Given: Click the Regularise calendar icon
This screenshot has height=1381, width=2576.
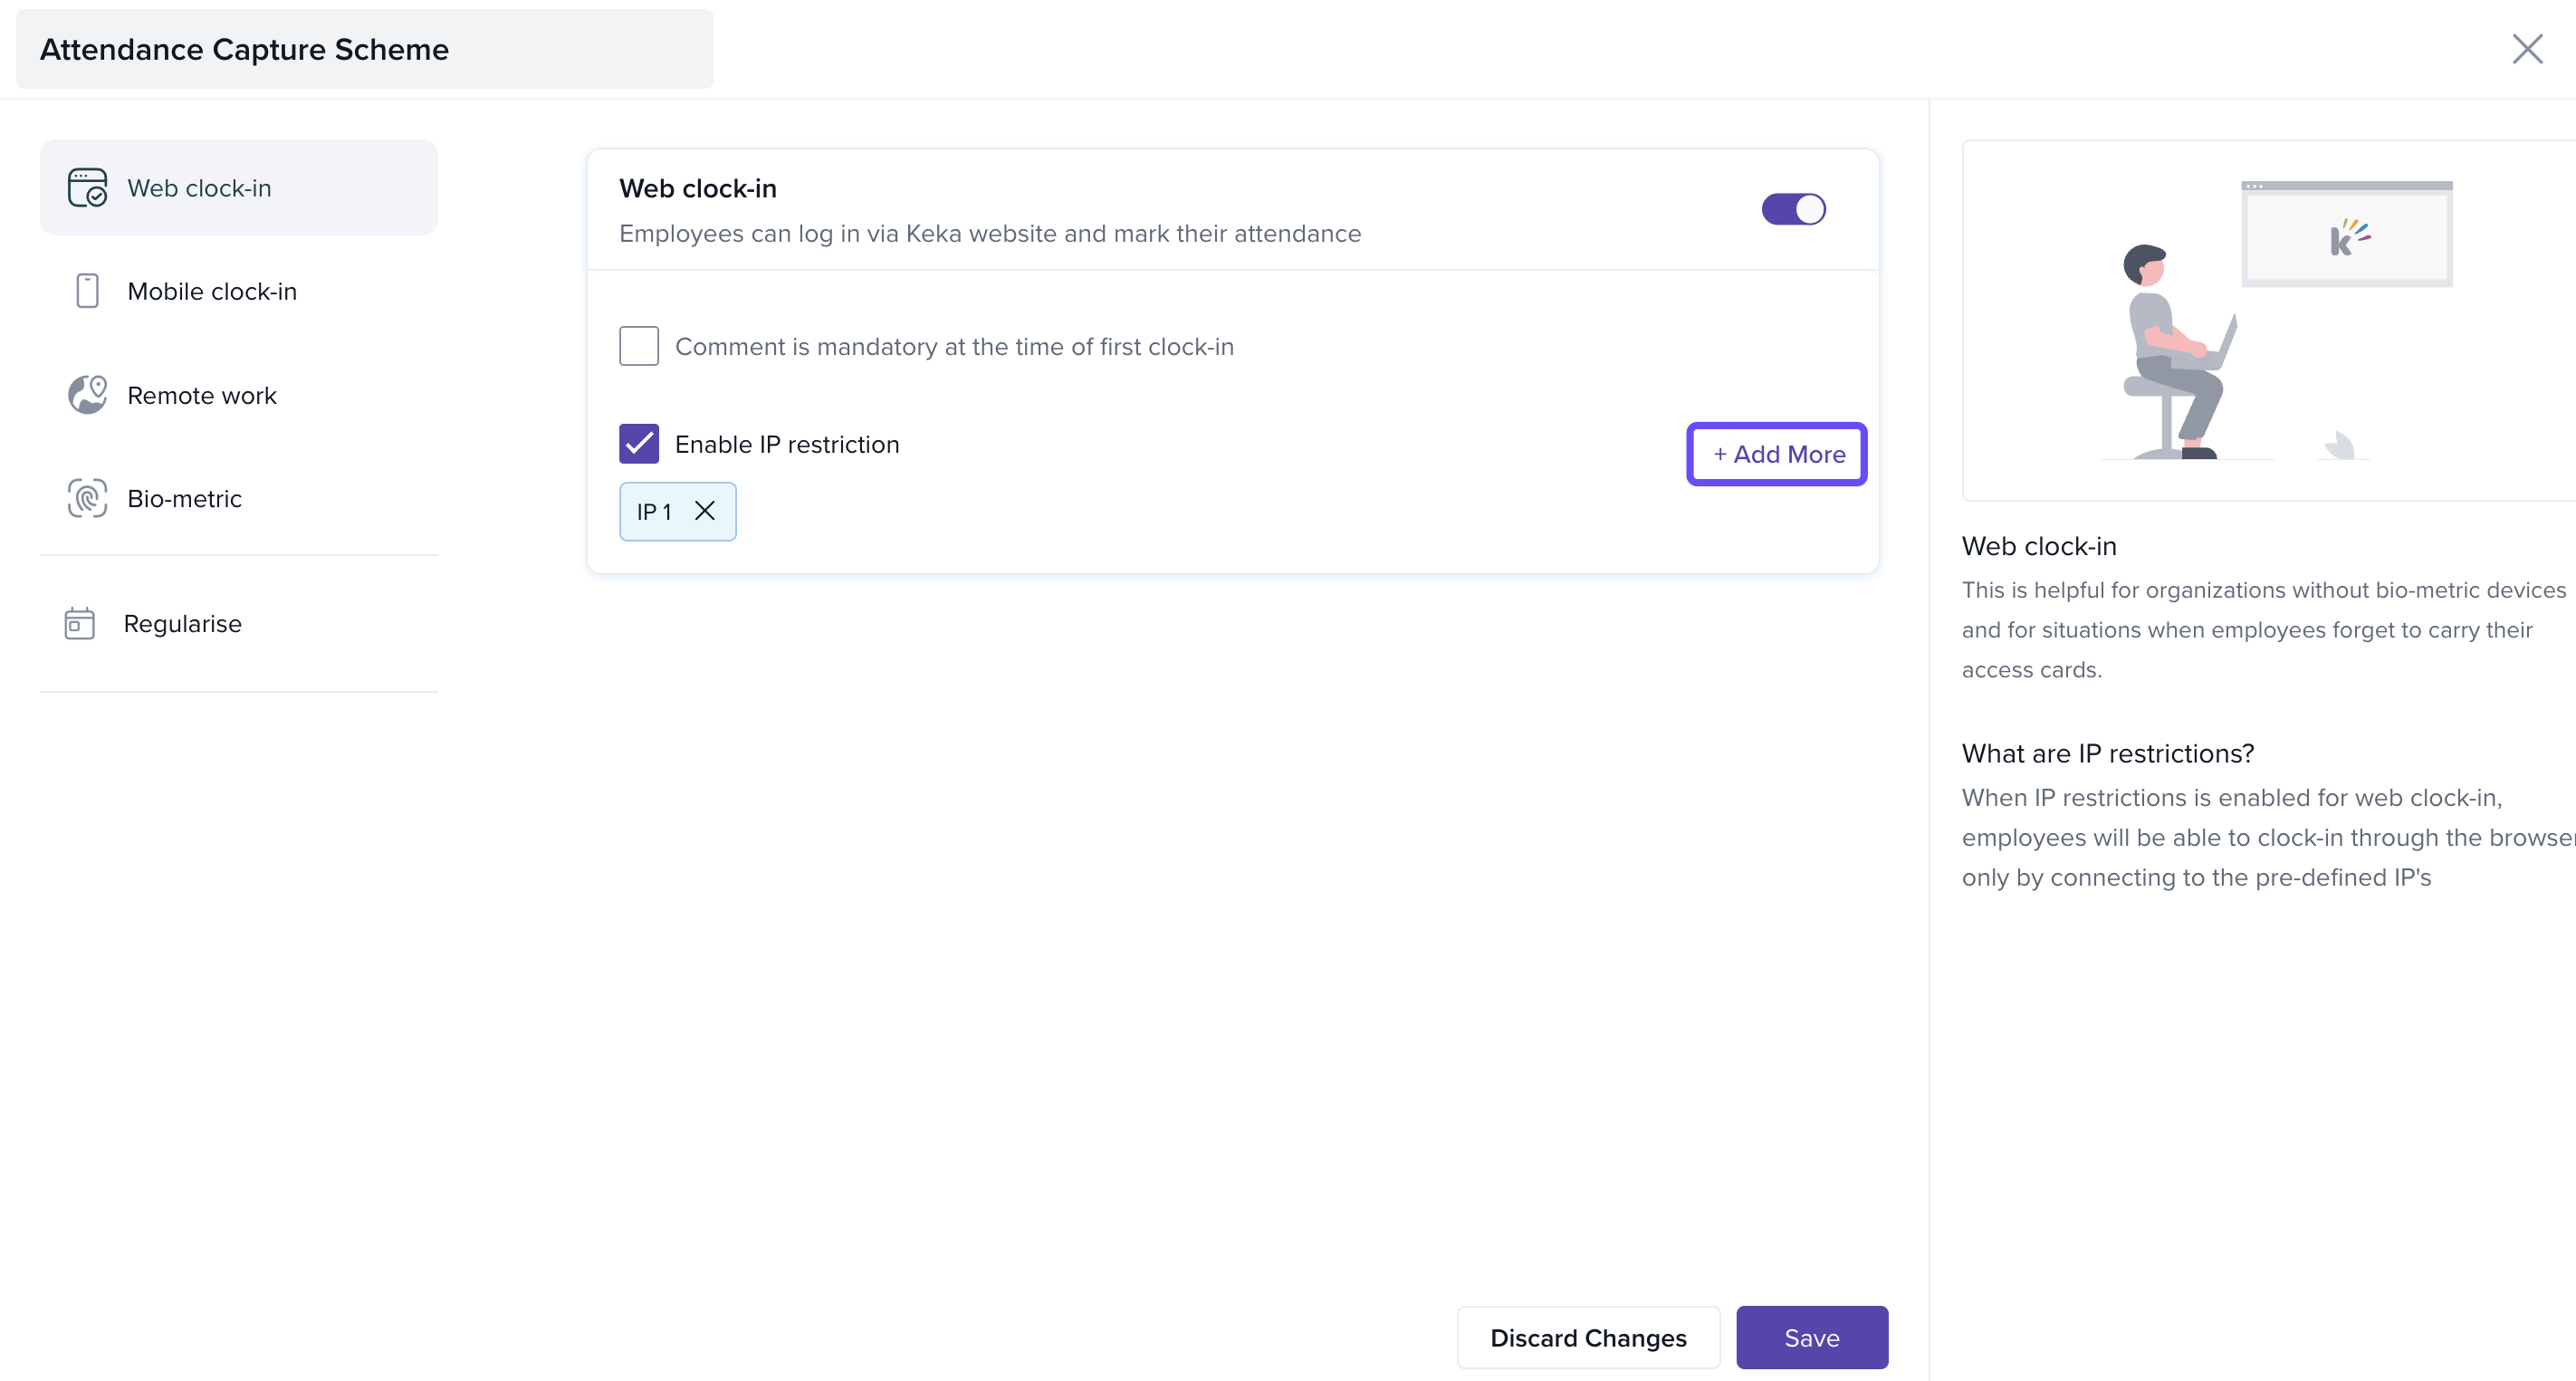Looking at the screenshot, I should (x=79, y=623).
